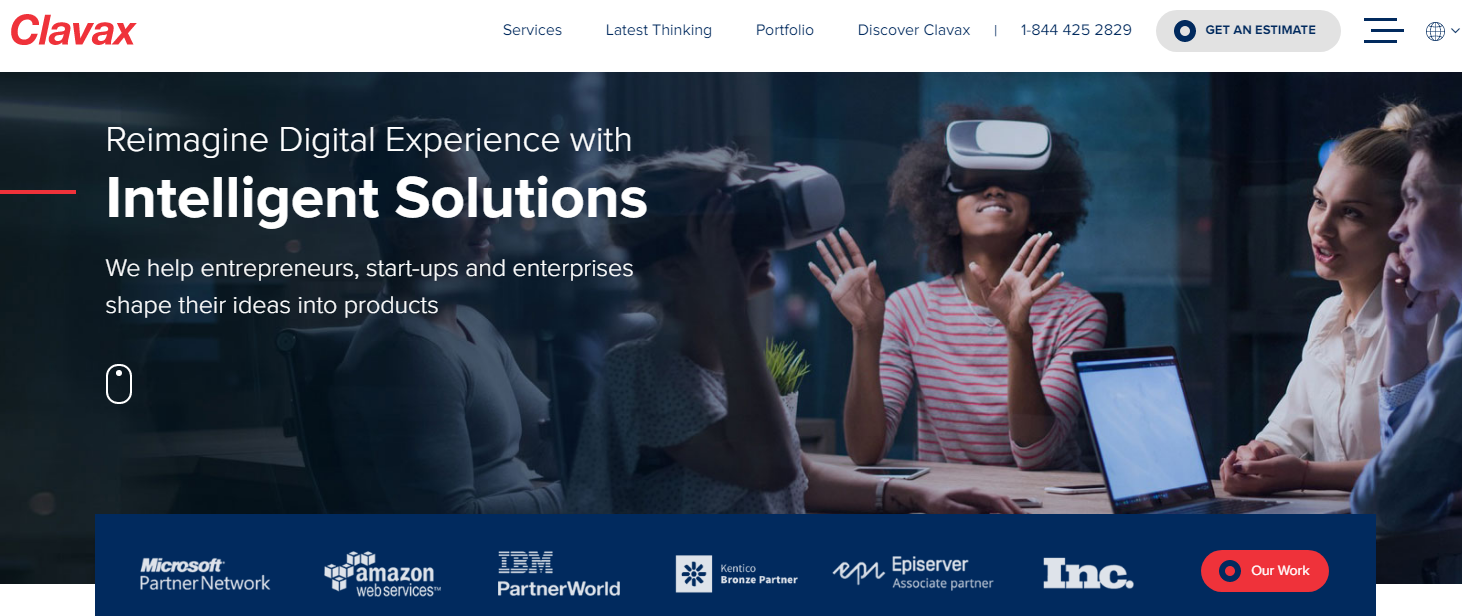
Task: Click the IBM PartnerWorld logo
Action: [559, 574]
